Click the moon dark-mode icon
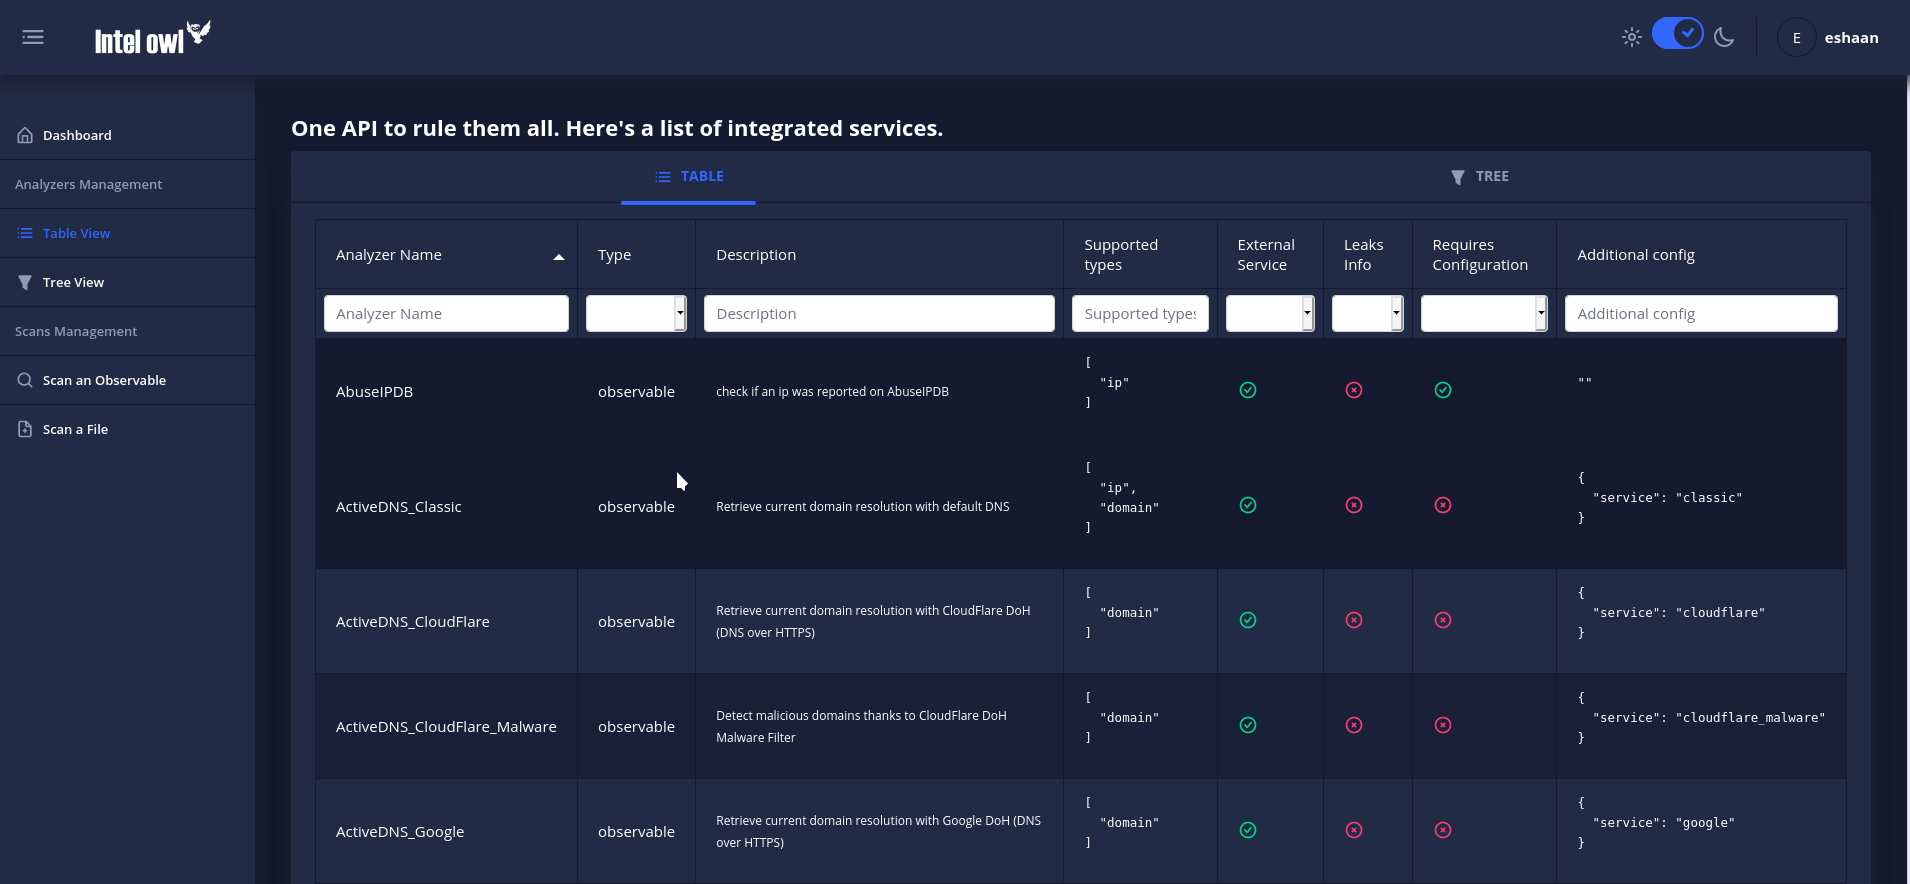Viewport: 1910px width, 884px height. pyautogui.click(x=1724, y=37)
